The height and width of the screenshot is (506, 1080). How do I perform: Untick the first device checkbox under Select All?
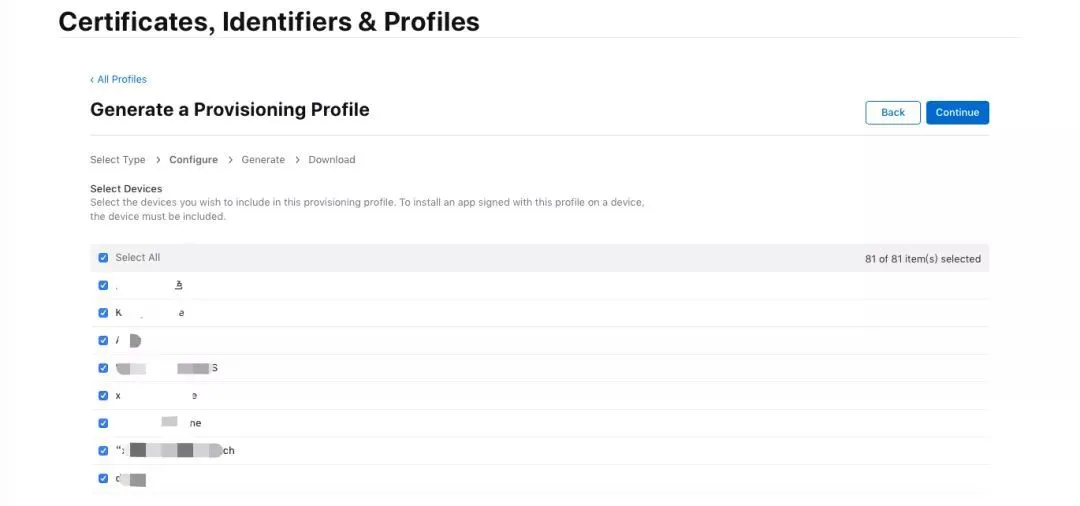click(103, 285)
